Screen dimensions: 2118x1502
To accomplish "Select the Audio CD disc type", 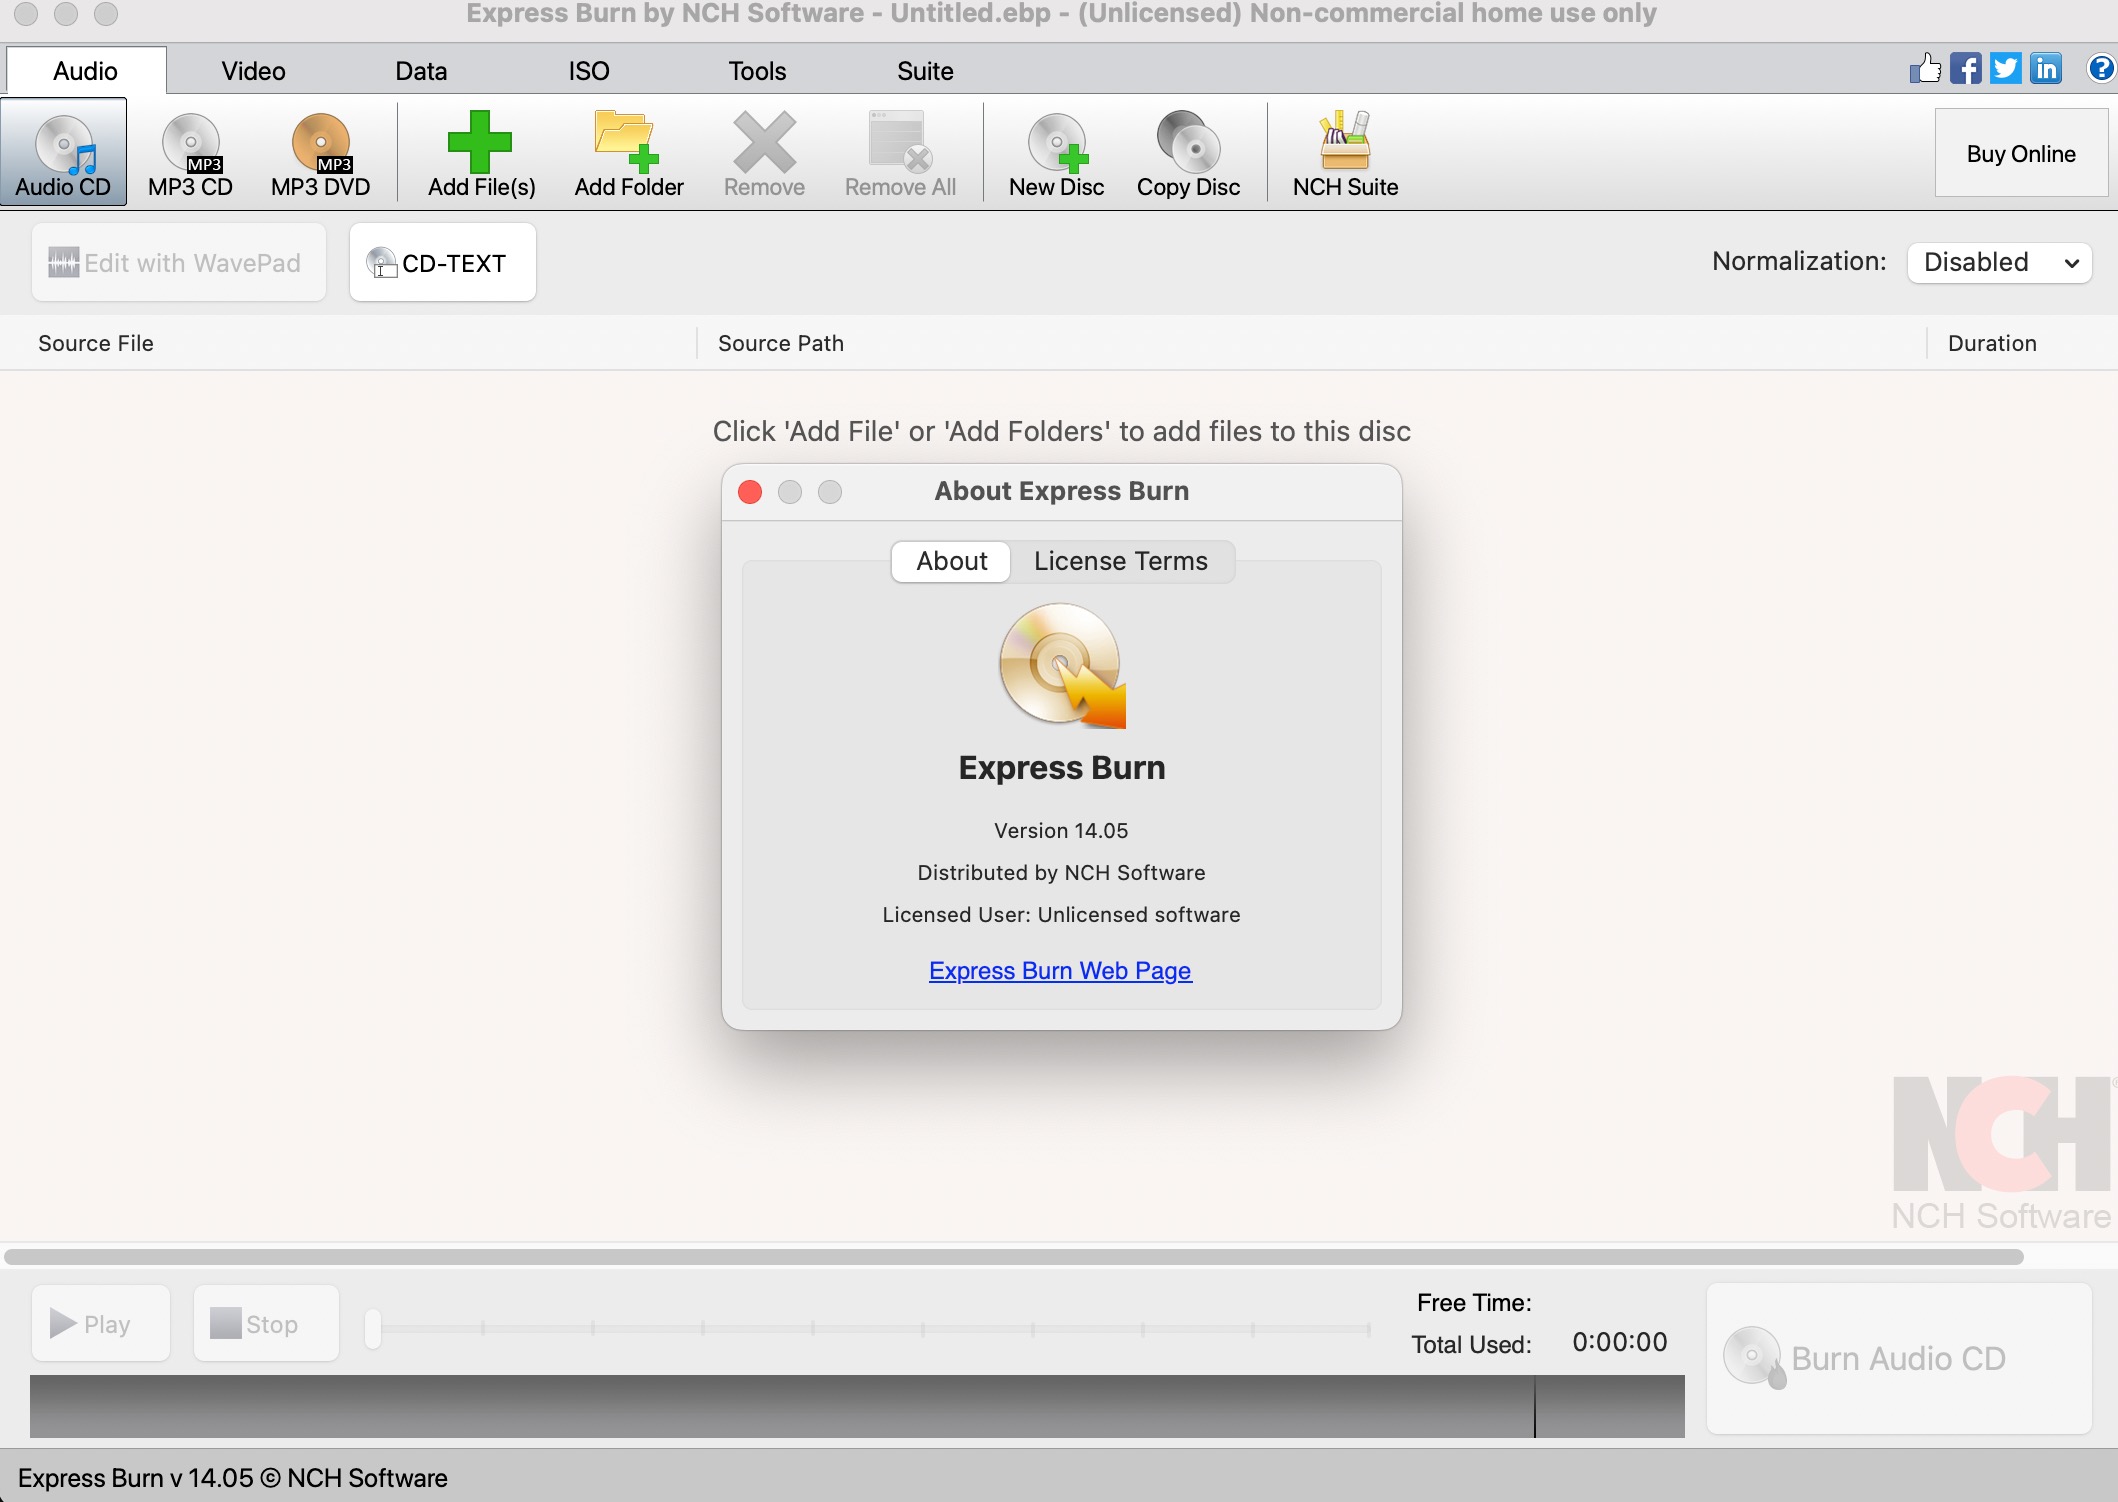I will tap(63, 152).
